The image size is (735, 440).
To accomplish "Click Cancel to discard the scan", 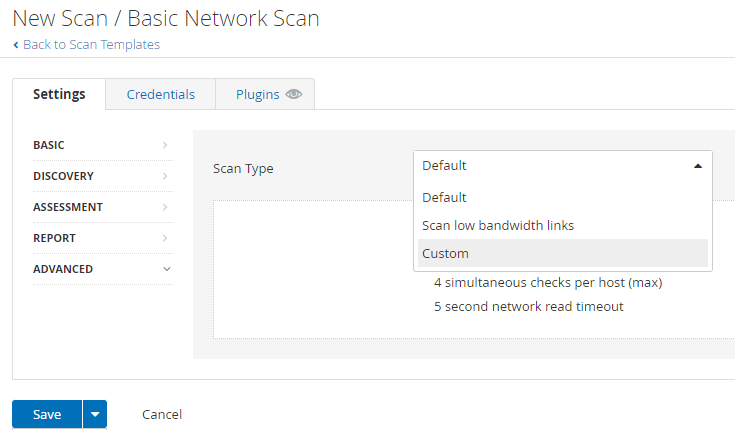I will [x=162, y=414].
